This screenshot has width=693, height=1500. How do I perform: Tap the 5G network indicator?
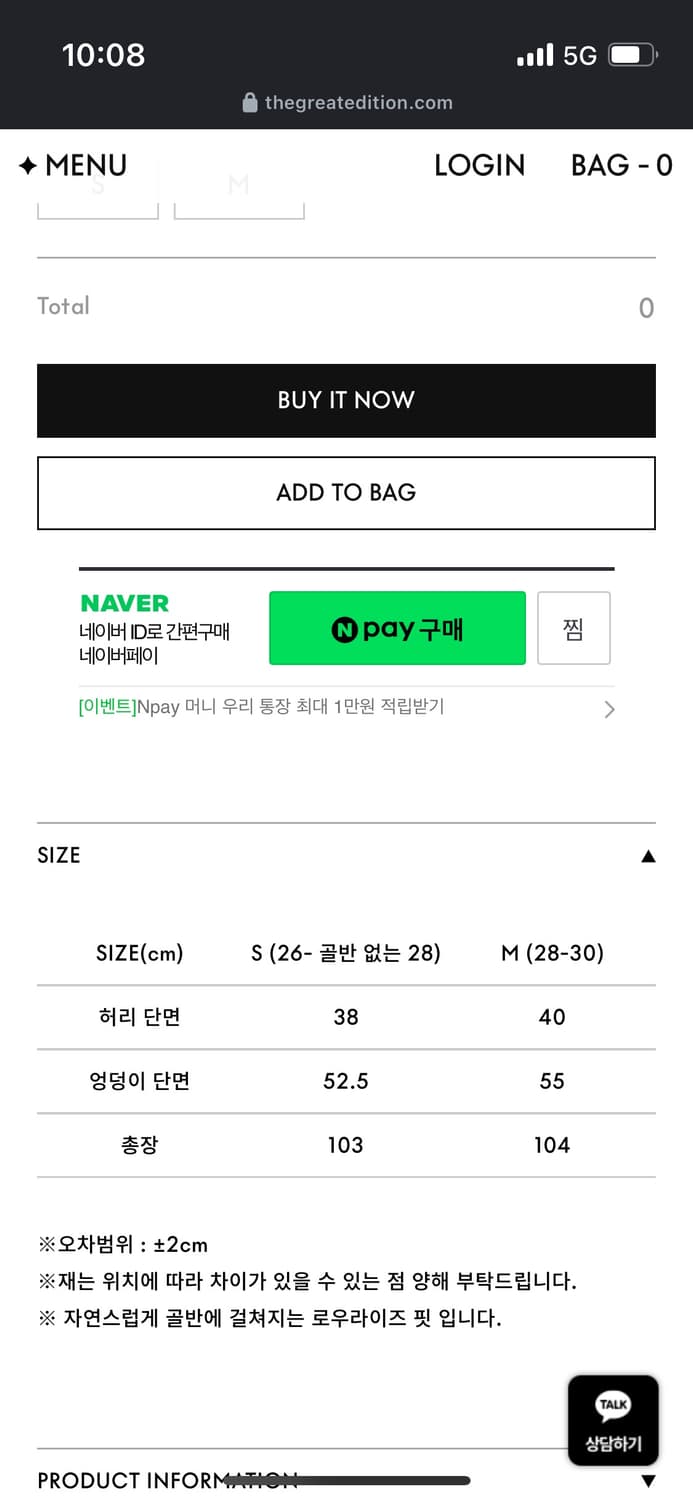click(x=580, y=55)
